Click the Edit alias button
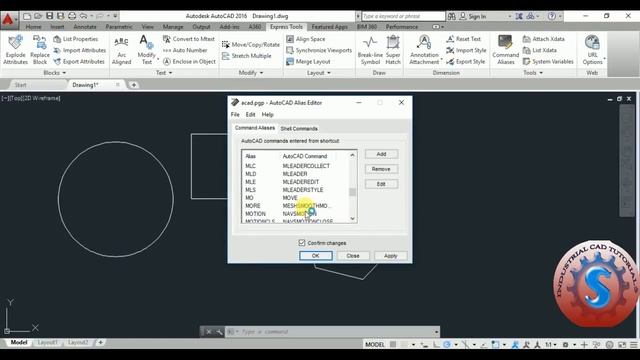This screenshot has height=360, width=640. click(x=381, y=184)
